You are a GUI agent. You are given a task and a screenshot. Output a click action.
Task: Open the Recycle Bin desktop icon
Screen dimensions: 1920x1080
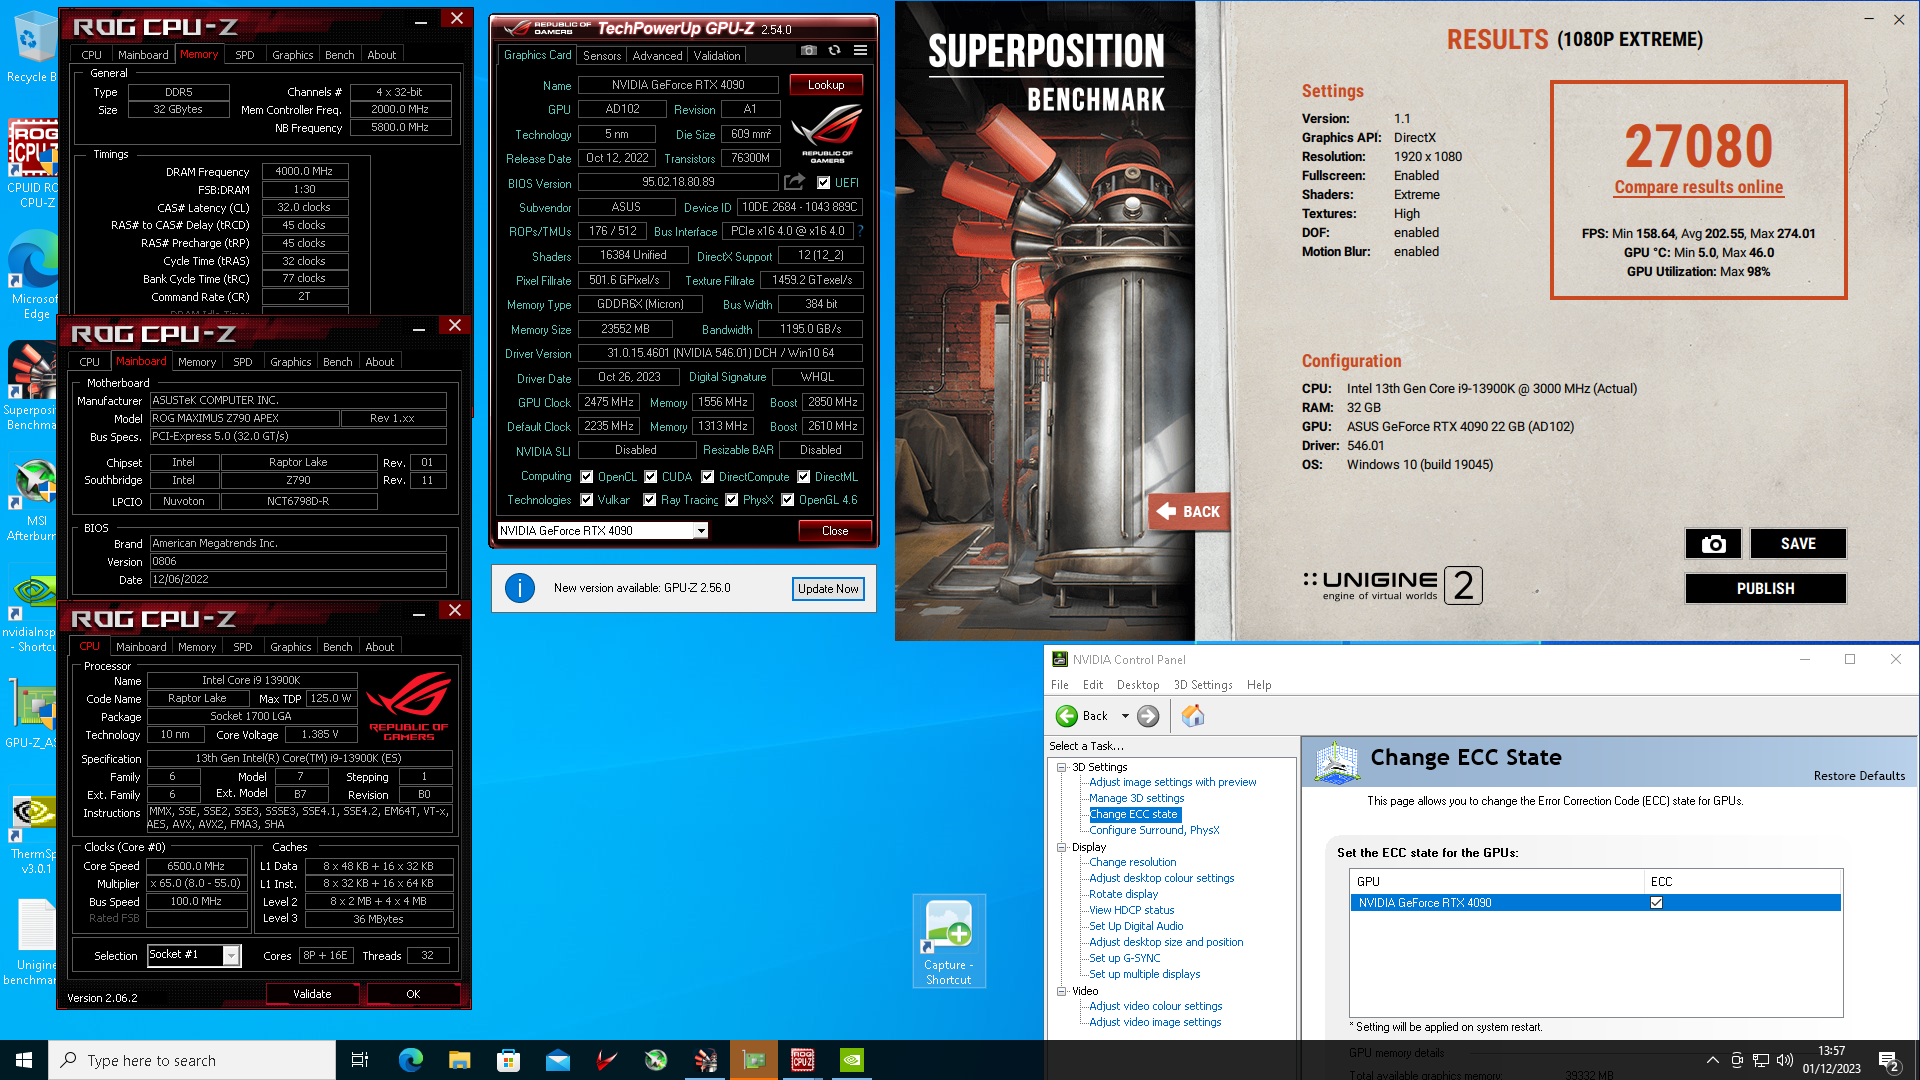32,48
